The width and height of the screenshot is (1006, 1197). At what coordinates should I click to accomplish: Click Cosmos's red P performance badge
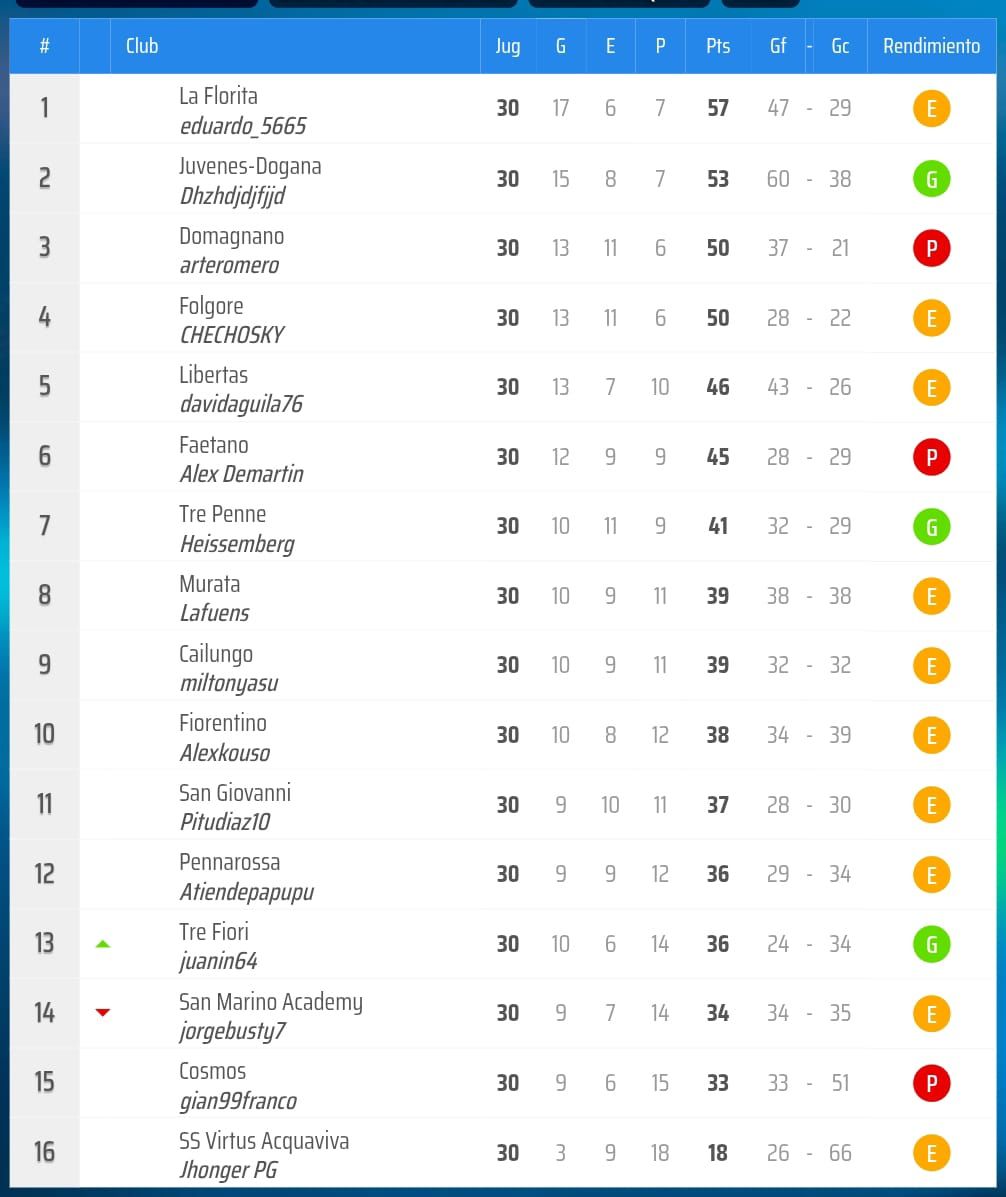tap(931, 1083)
